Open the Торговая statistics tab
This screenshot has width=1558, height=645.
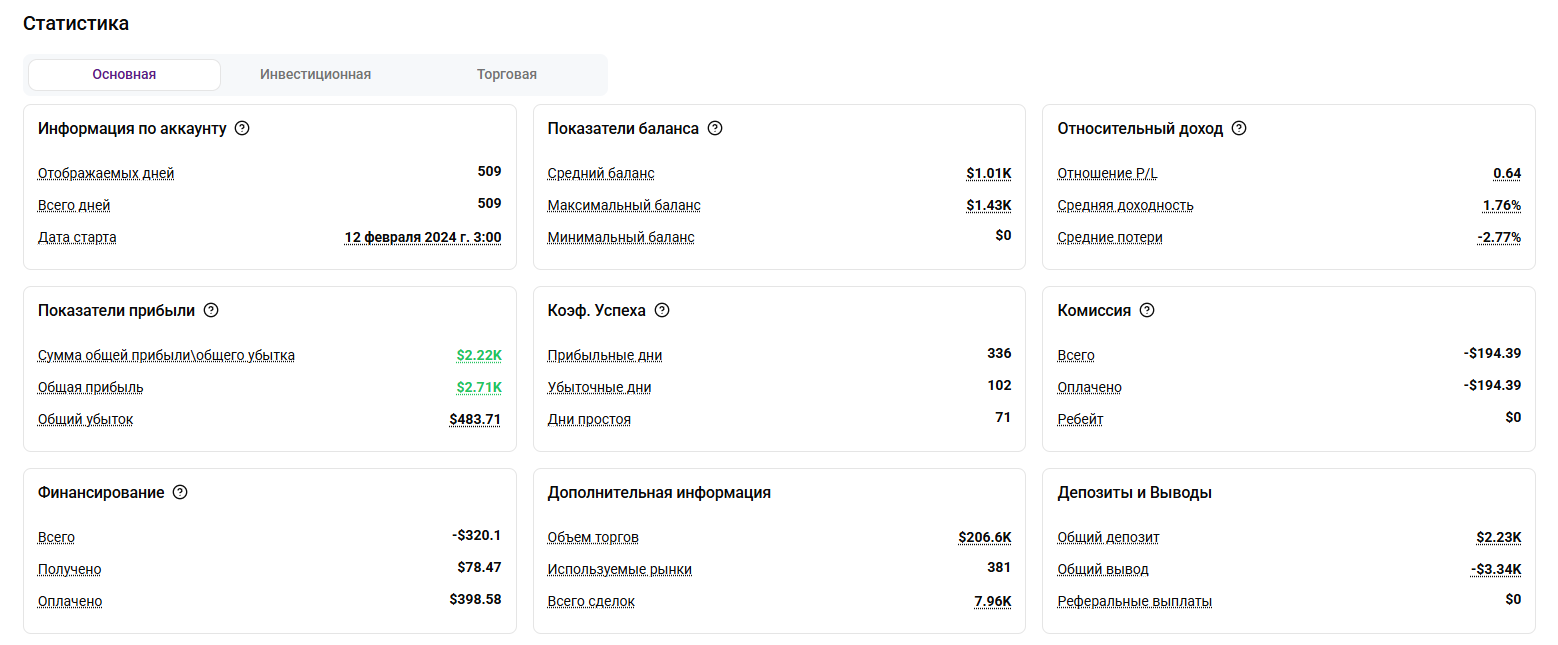tap(507, 74)
